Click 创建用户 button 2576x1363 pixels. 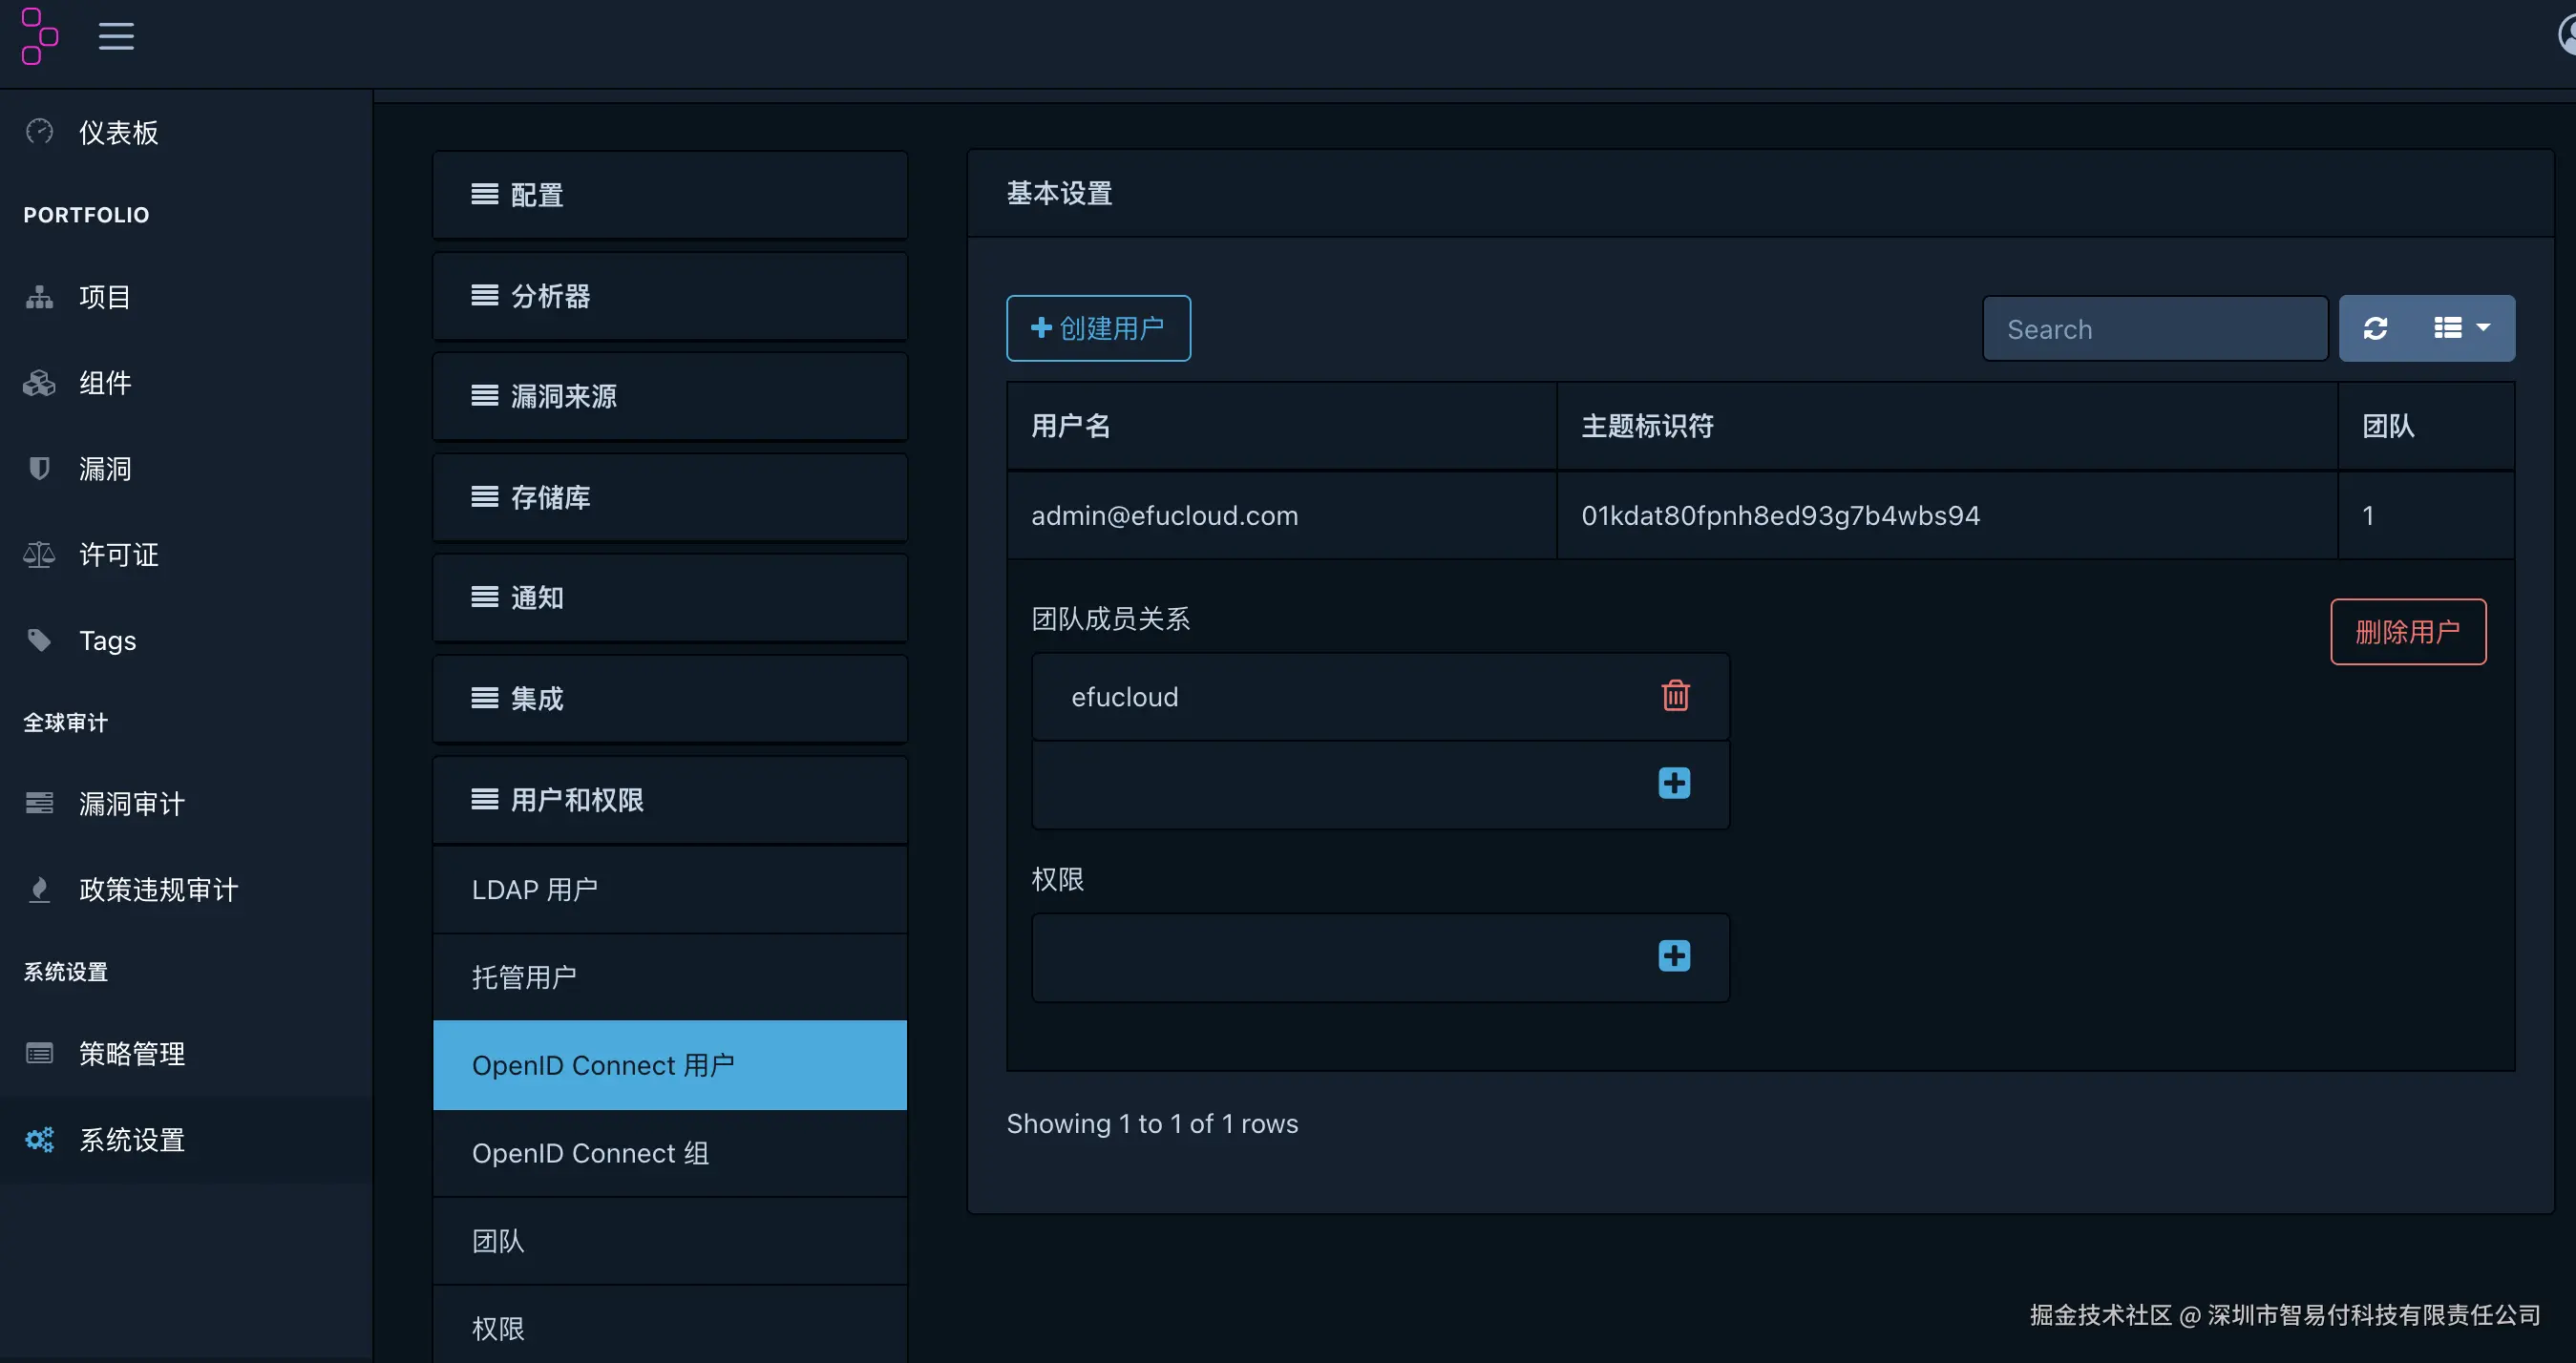pyautogui.click(x=1097, y=328)
